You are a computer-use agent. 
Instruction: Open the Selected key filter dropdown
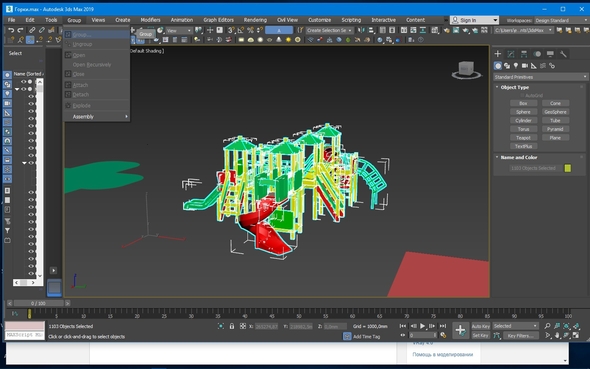tap(515, 326)
